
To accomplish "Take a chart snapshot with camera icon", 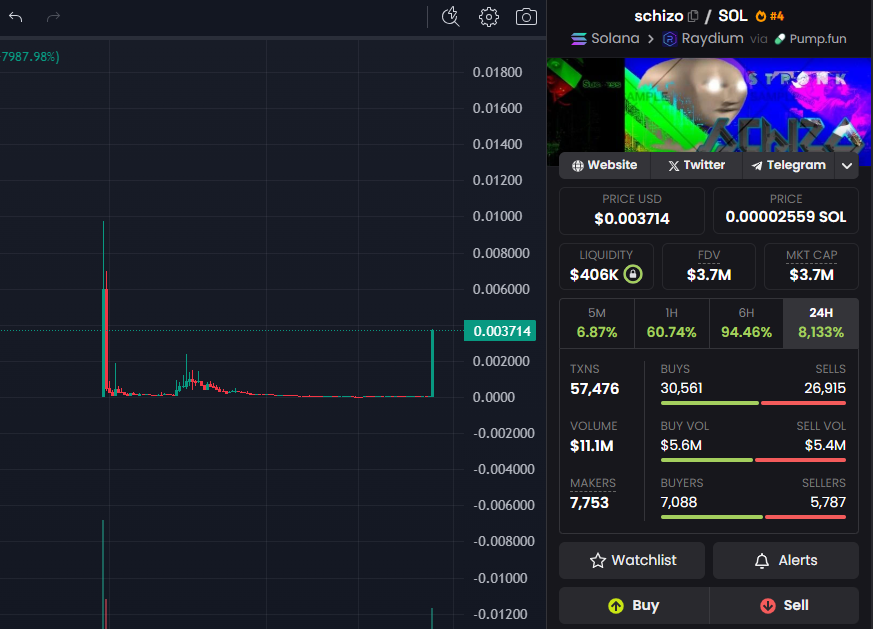I will point(526,17).
